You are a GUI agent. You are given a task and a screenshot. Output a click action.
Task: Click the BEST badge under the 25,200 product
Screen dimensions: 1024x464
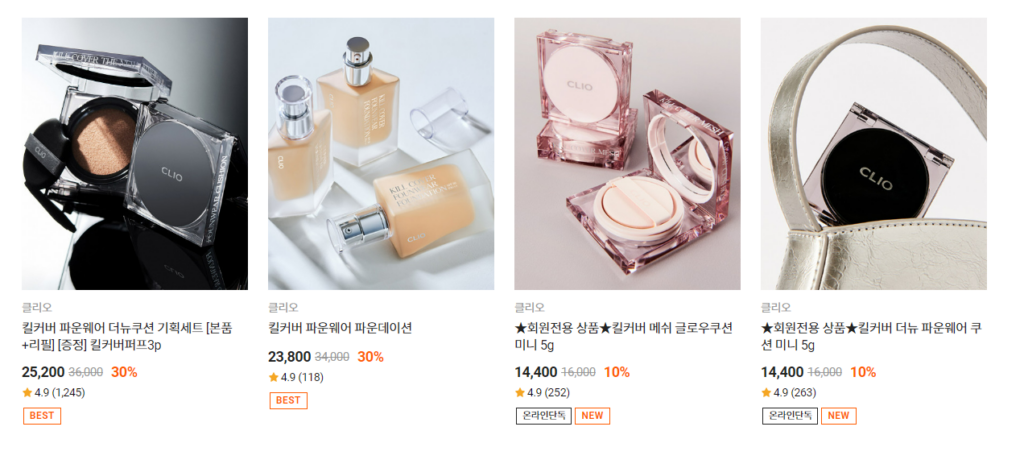[x=42, y=416]
